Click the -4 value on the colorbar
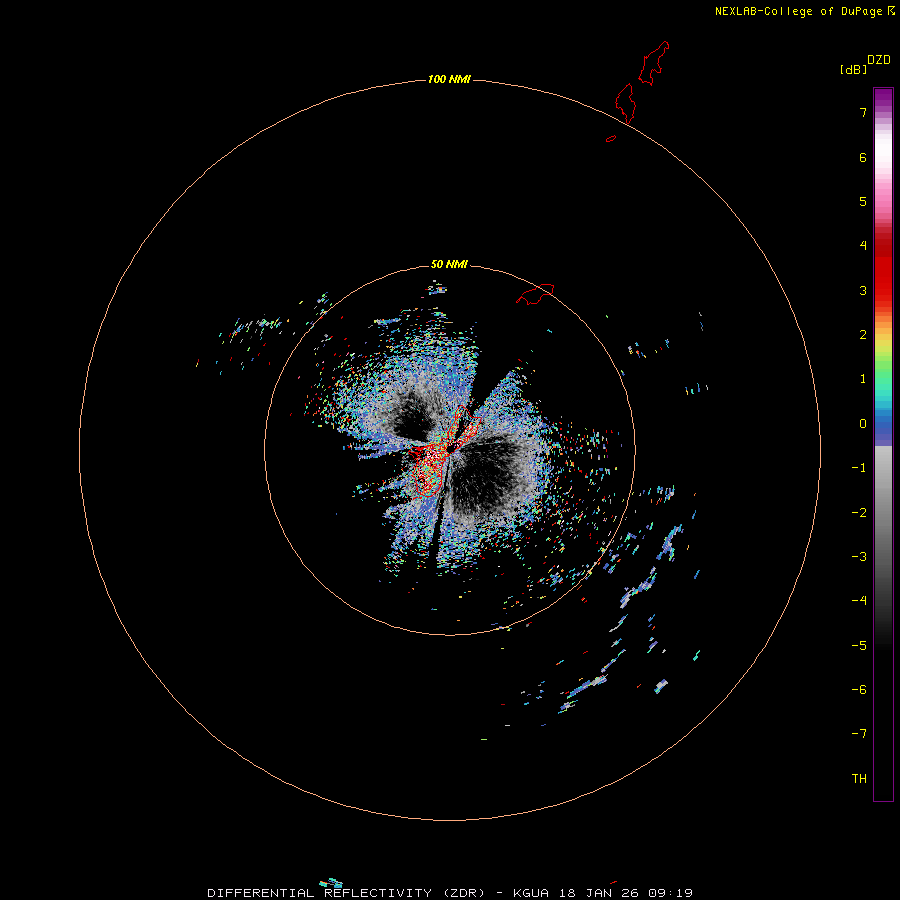900x900 pixels. click(859, 600)
